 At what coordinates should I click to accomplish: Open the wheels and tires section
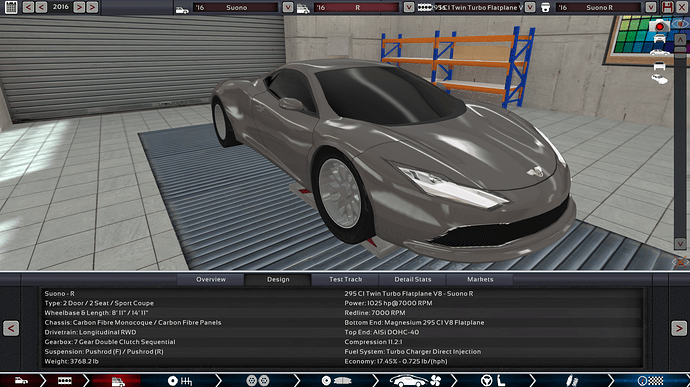click(258, 380)
